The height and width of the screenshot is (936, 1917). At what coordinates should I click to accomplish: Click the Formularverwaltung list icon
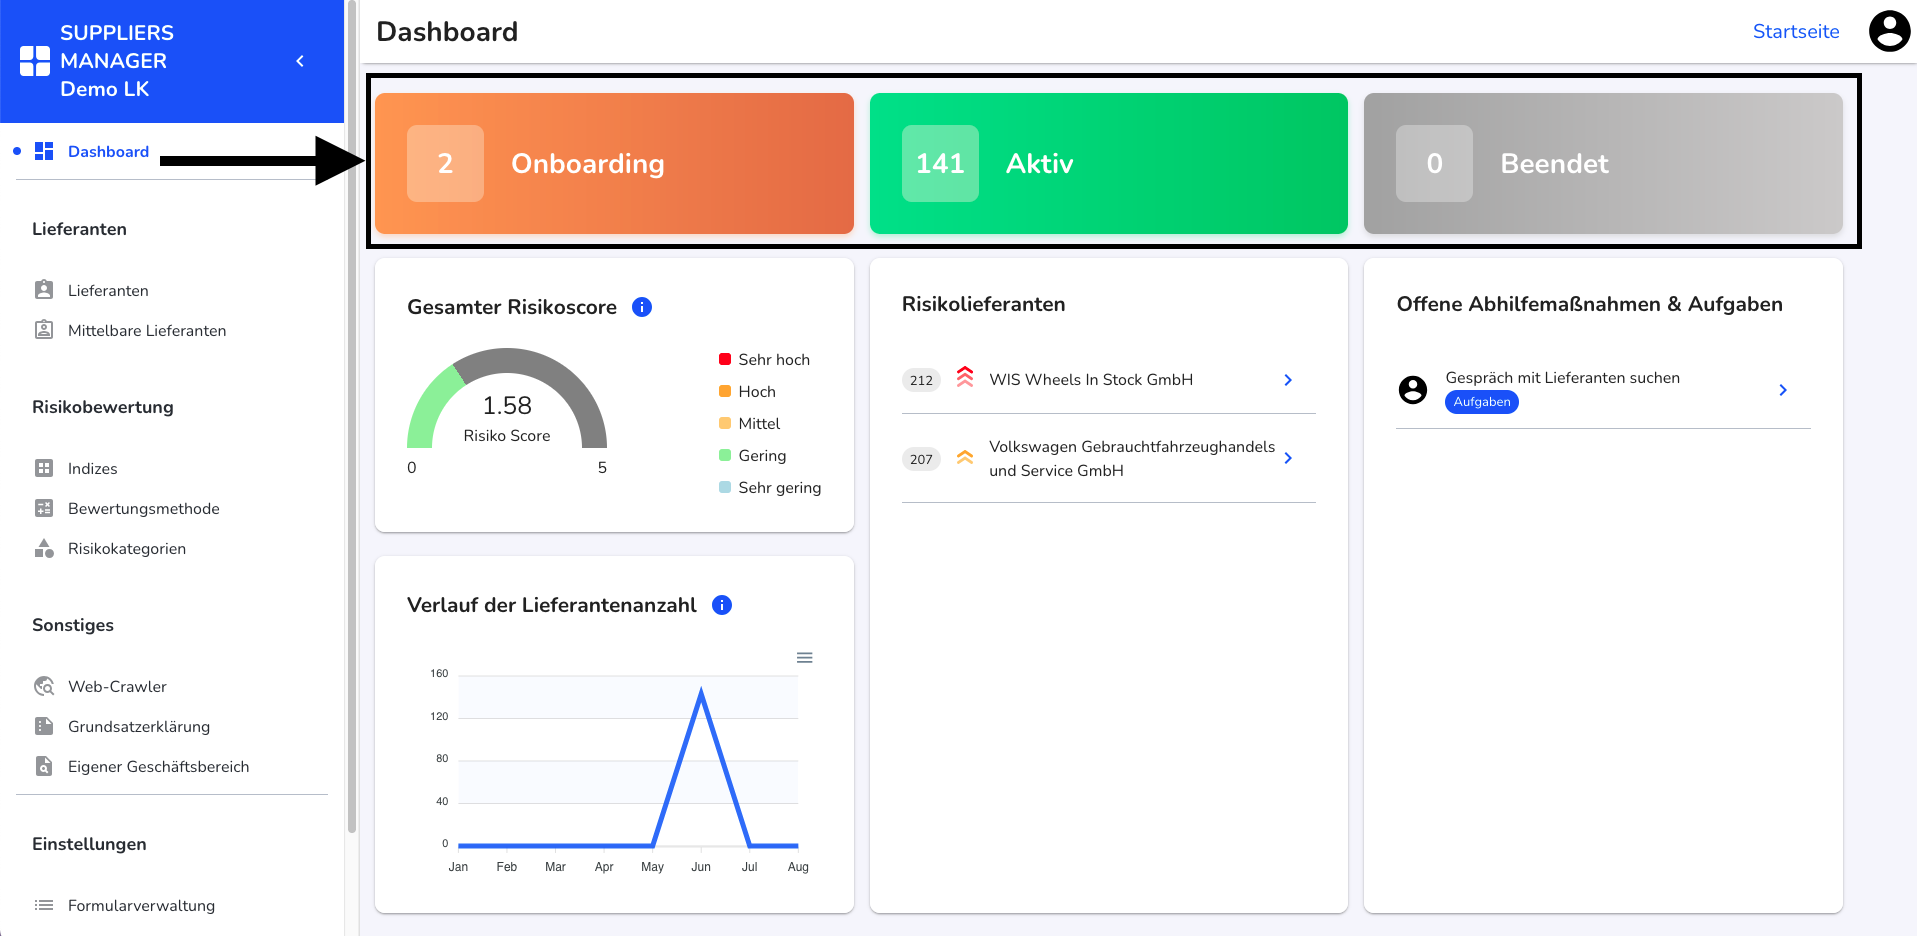click(x=44, y=905)
